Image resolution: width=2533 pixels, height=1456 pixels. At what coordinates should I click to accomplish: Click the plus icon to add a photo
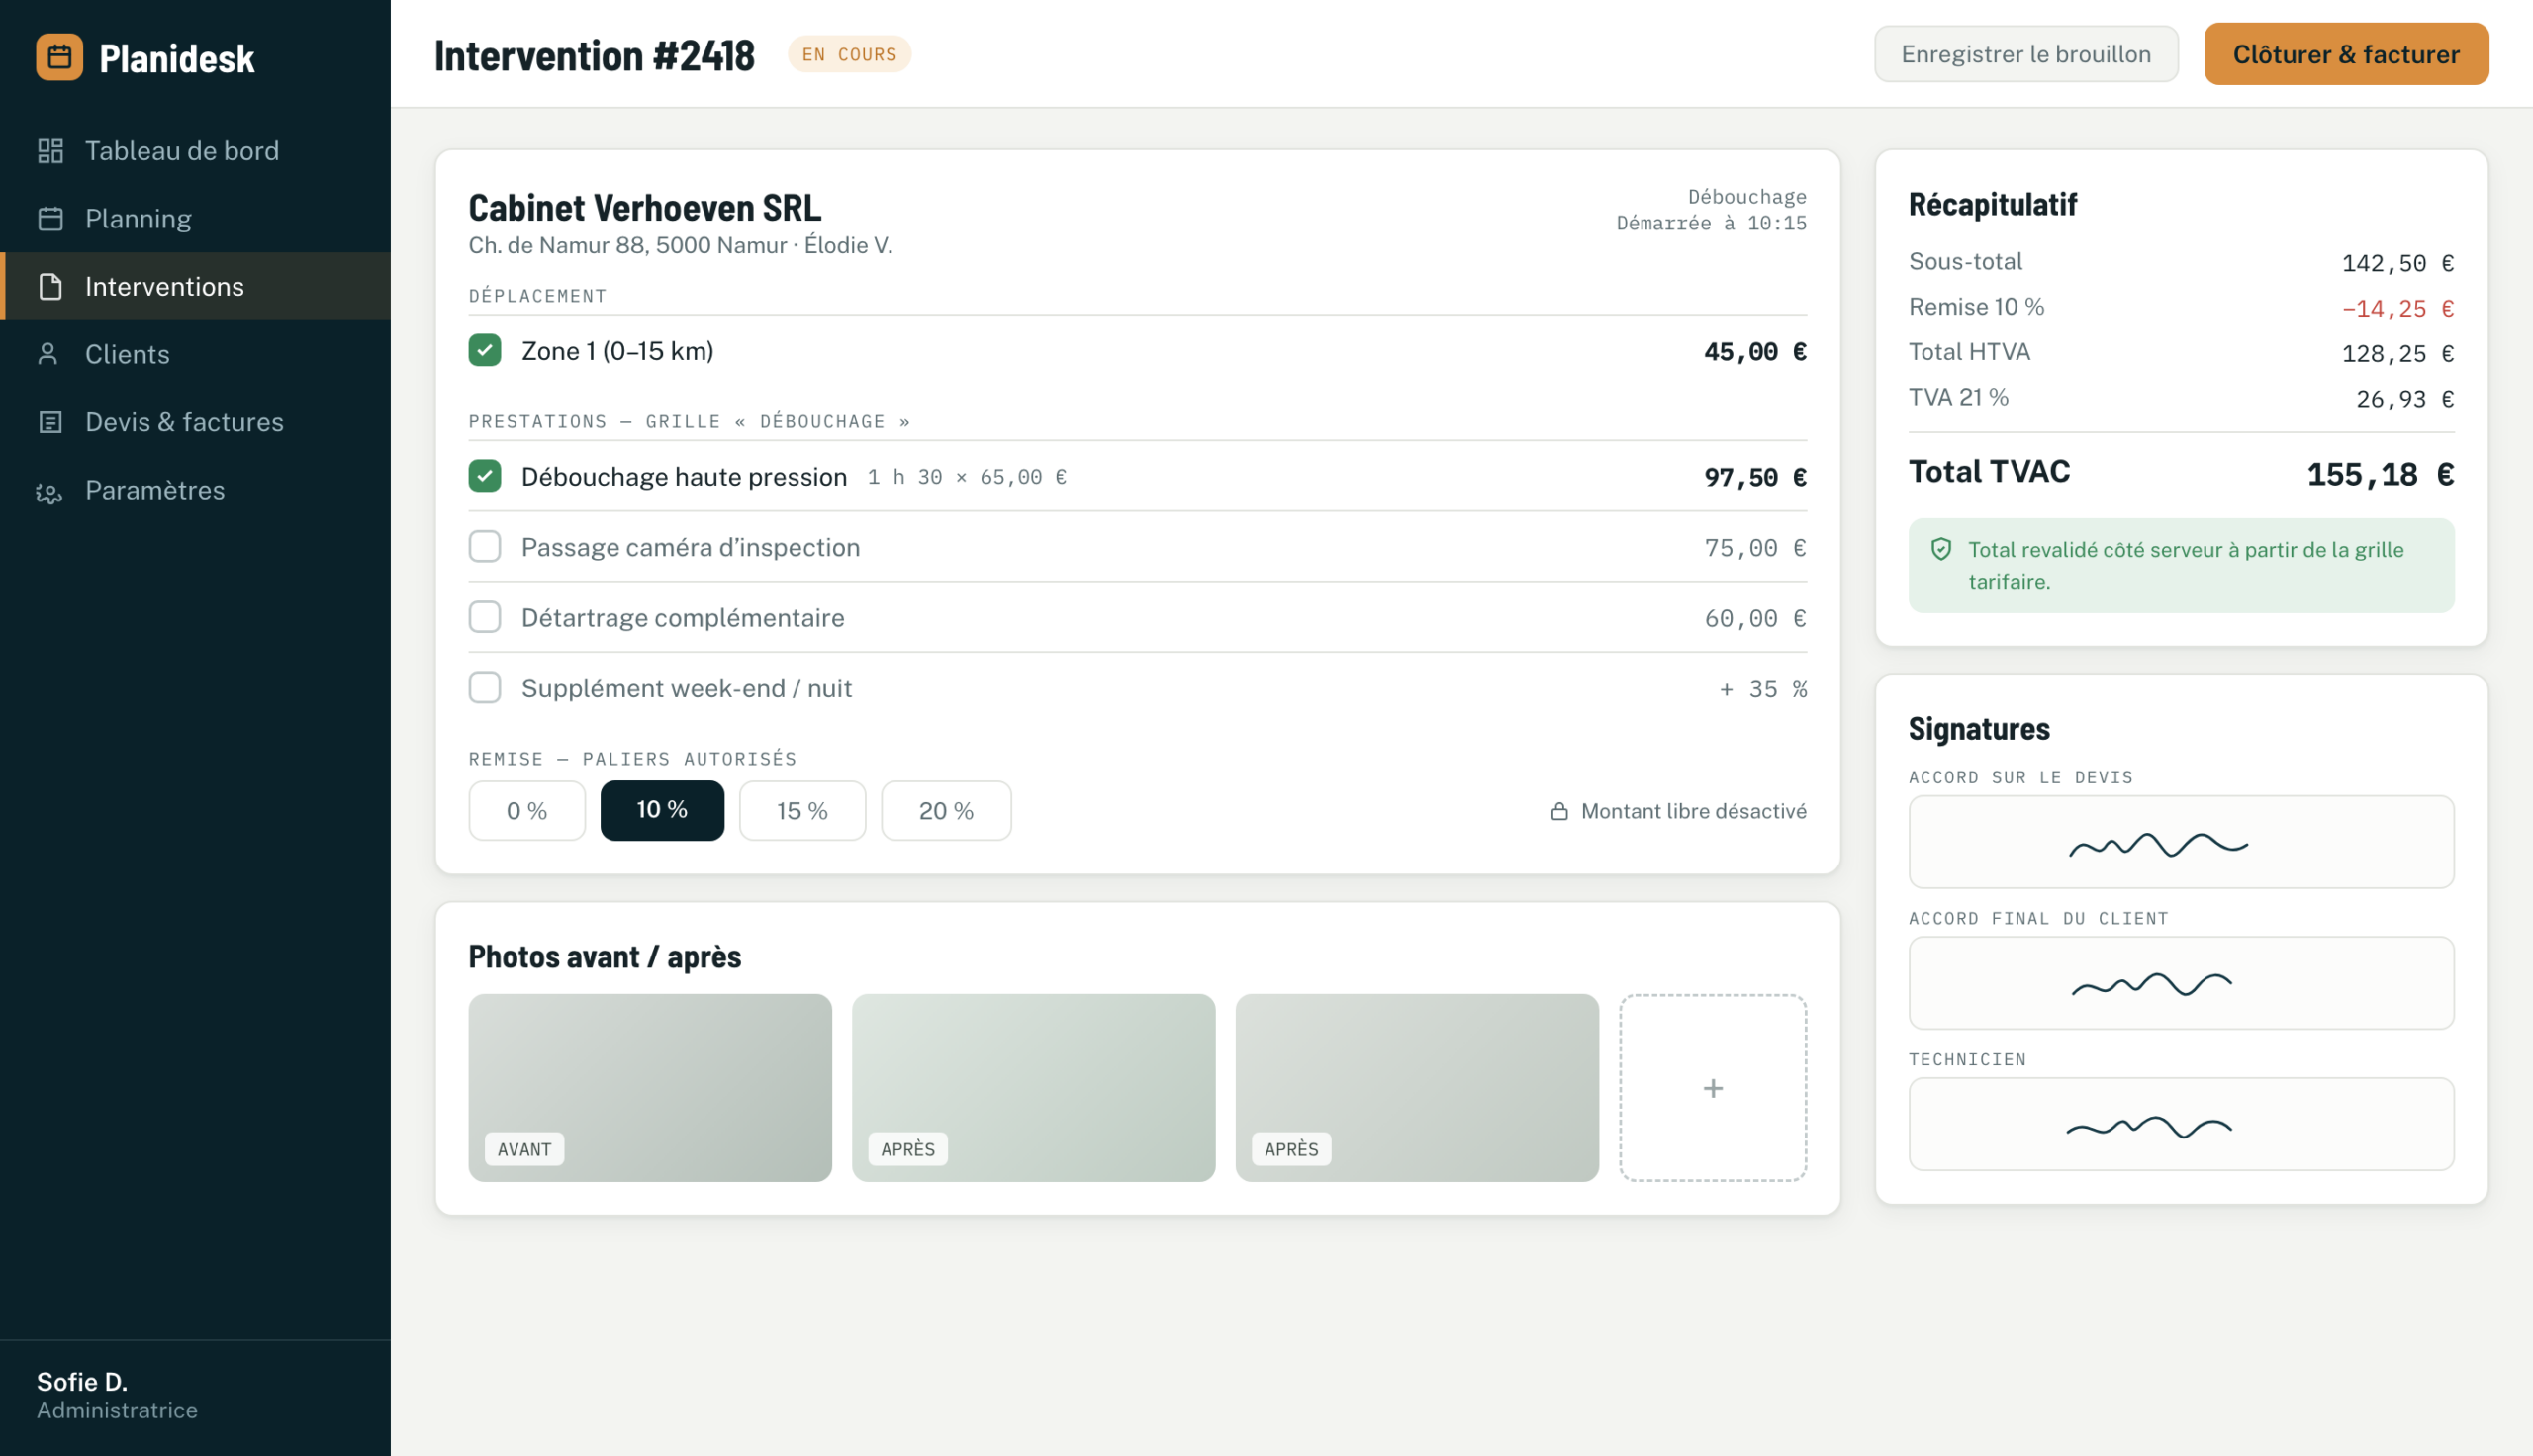coord(1712,1088)
